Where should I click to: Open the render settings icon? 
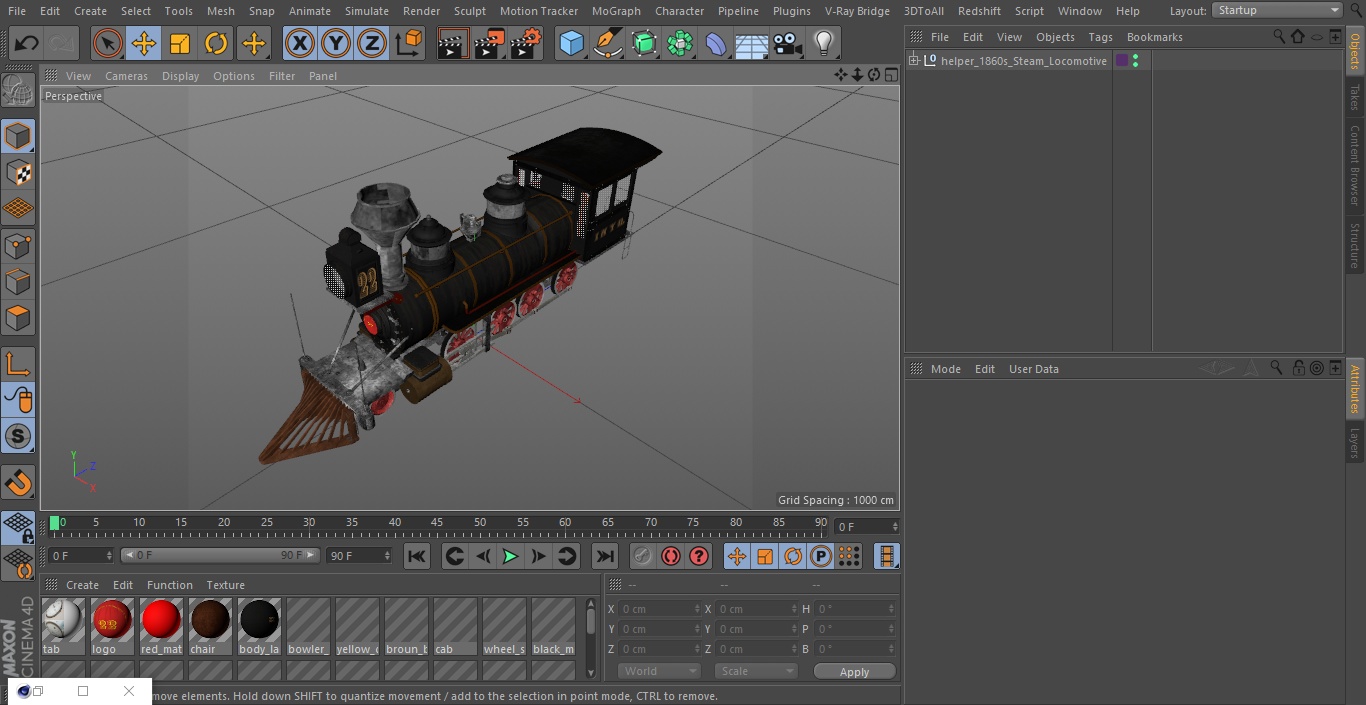[x=526, y=43]
